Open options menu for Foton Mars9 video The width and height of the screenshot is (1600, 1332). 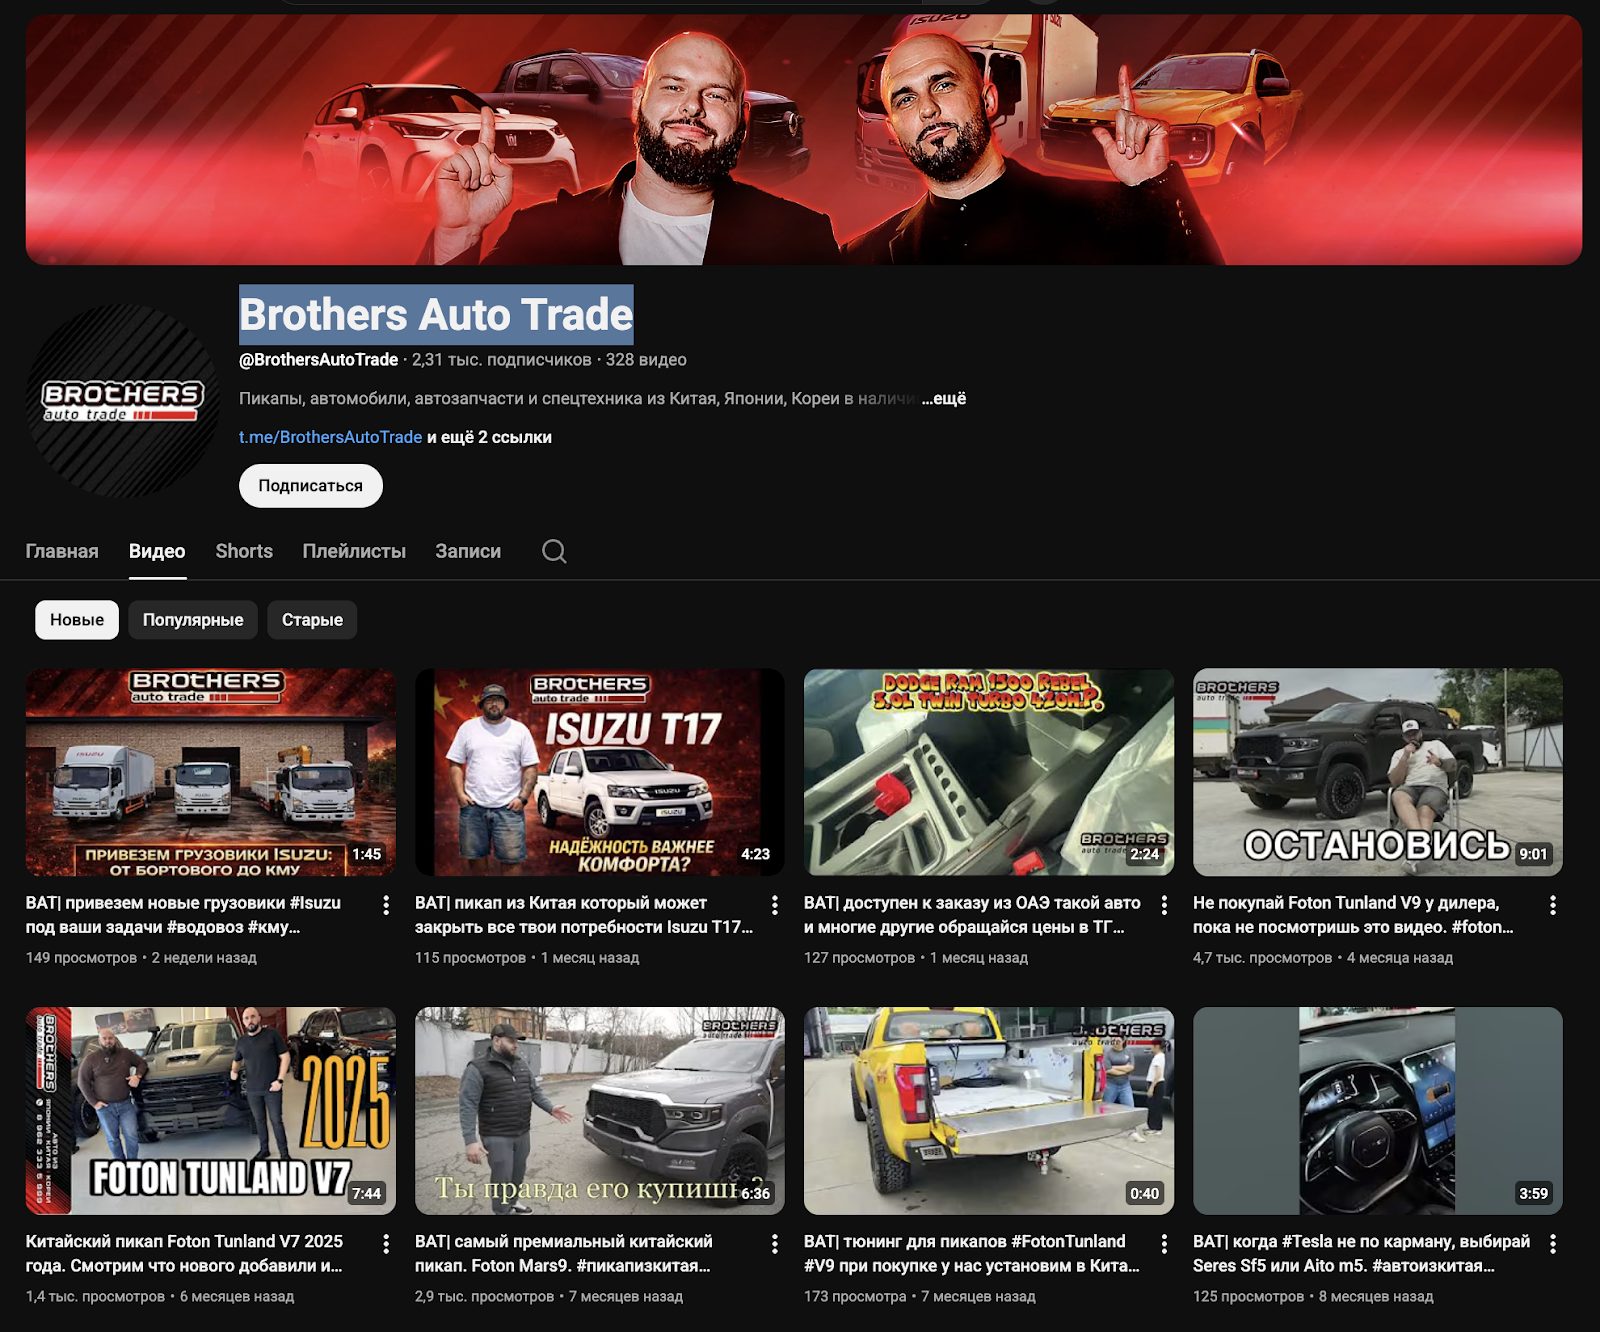[775, 1244]
